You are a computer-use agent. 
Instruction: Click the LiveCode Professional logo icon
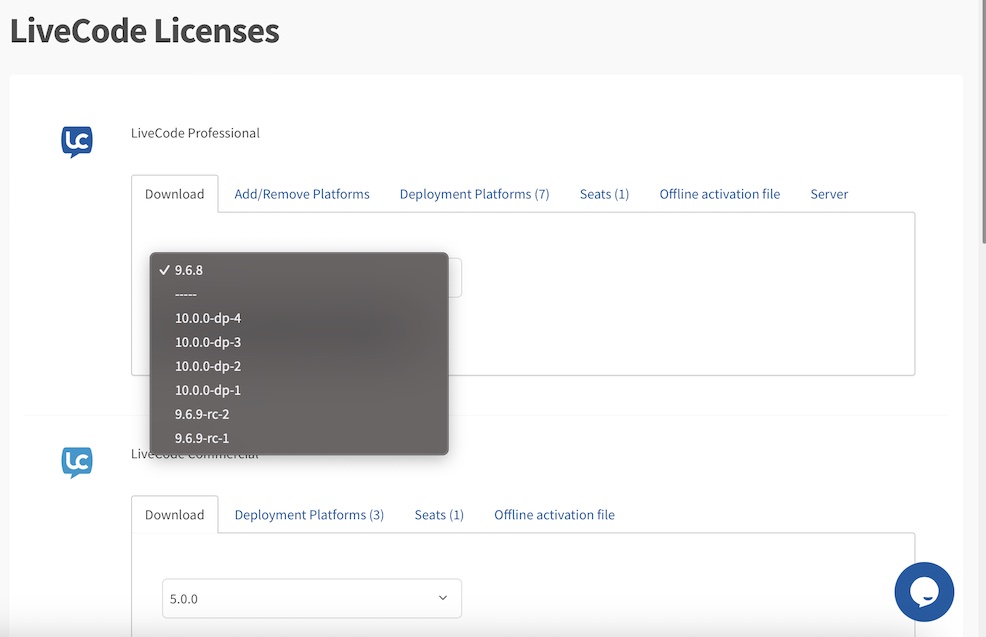(x=77, y=142)
